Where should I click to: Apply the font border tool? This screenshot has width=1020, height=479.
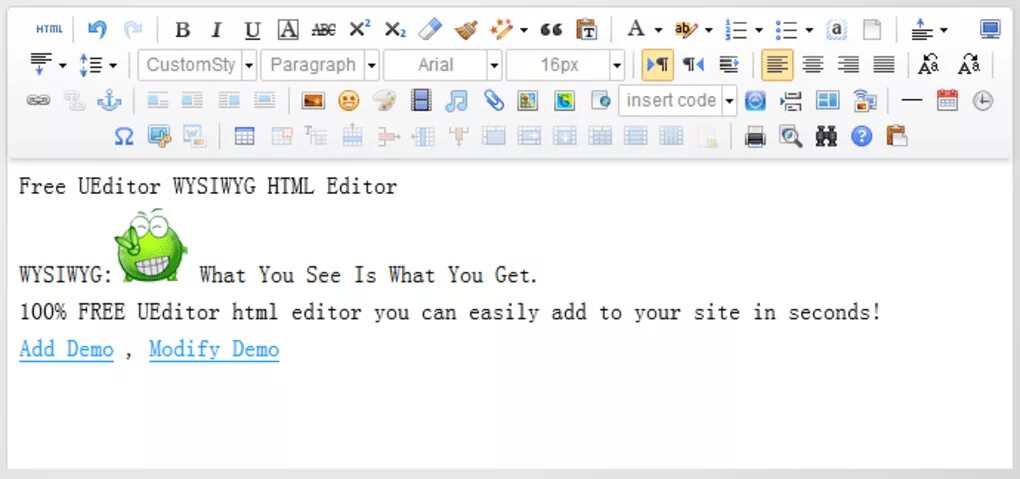tap(288, 29)
